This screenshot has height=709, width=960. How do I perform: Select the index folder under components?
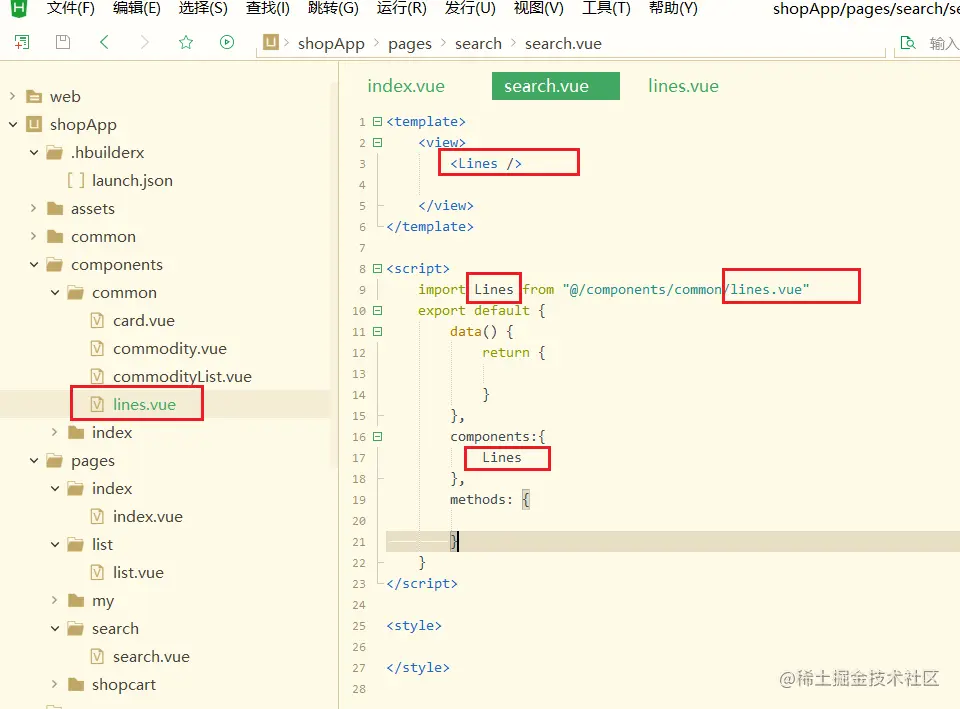tap(112, 433)
